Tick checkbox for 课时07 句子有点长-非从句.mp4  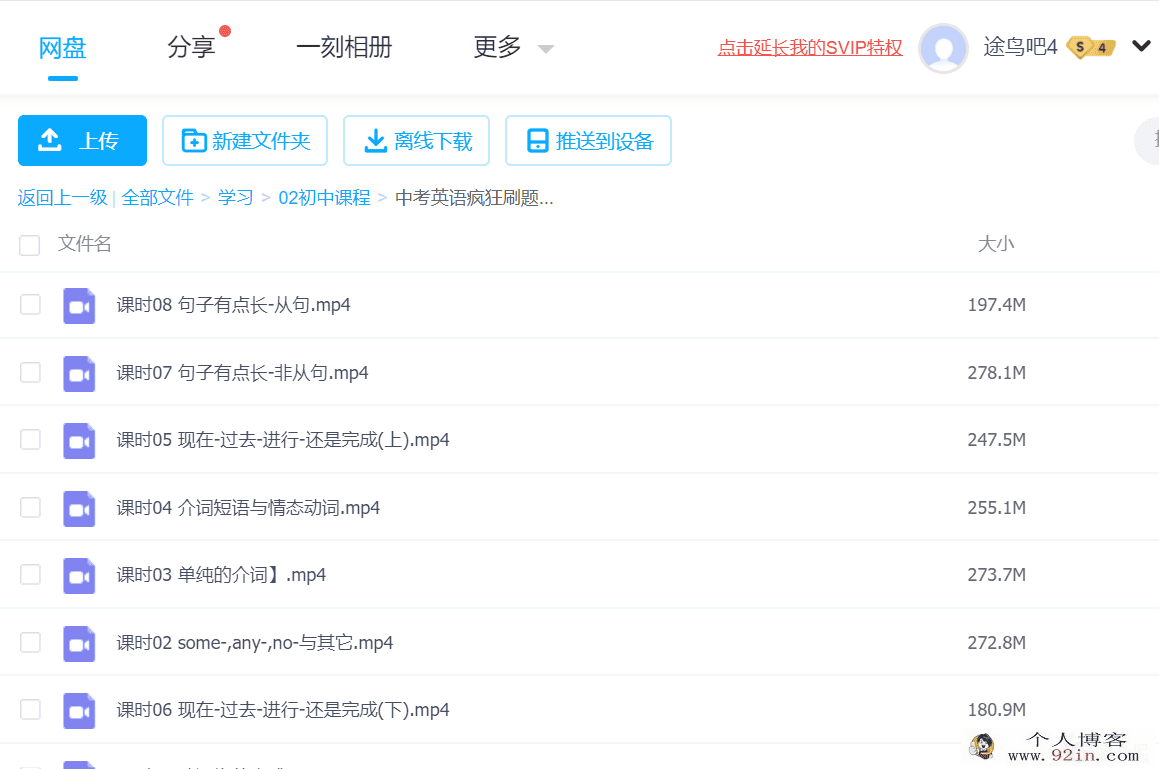click(30, 372)
